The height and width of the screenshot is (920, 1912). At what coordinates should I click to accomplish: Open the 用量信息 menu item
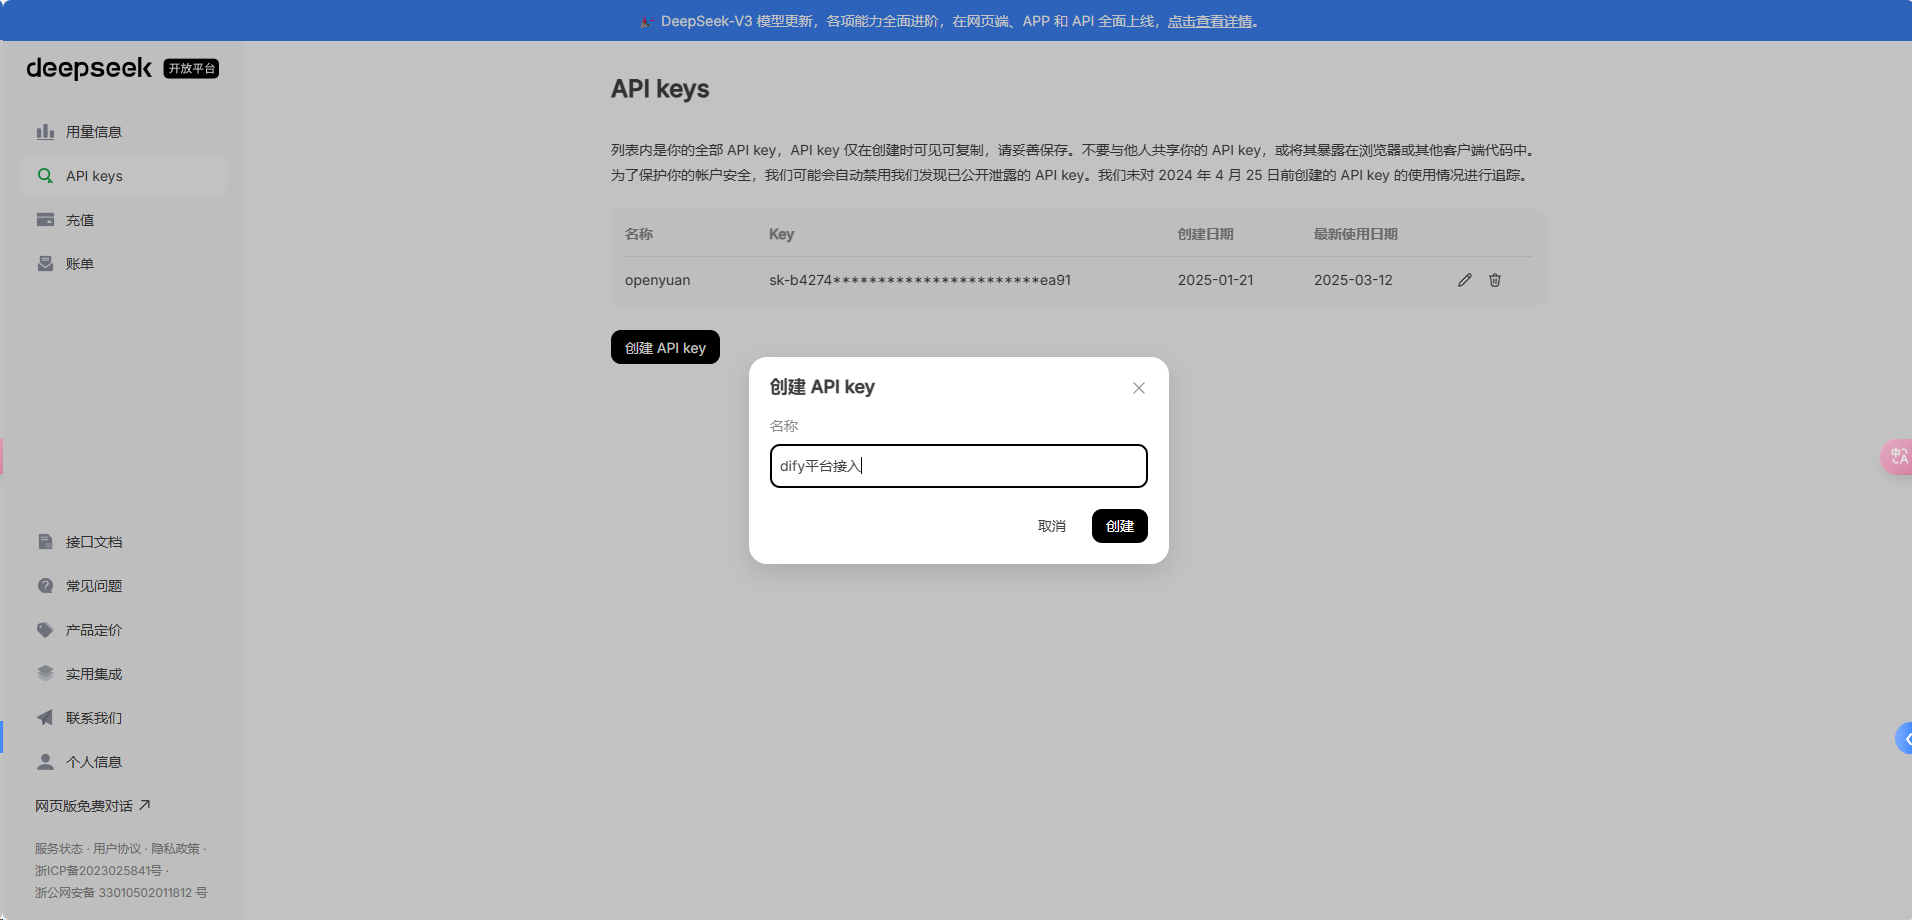tap(122, 132)
